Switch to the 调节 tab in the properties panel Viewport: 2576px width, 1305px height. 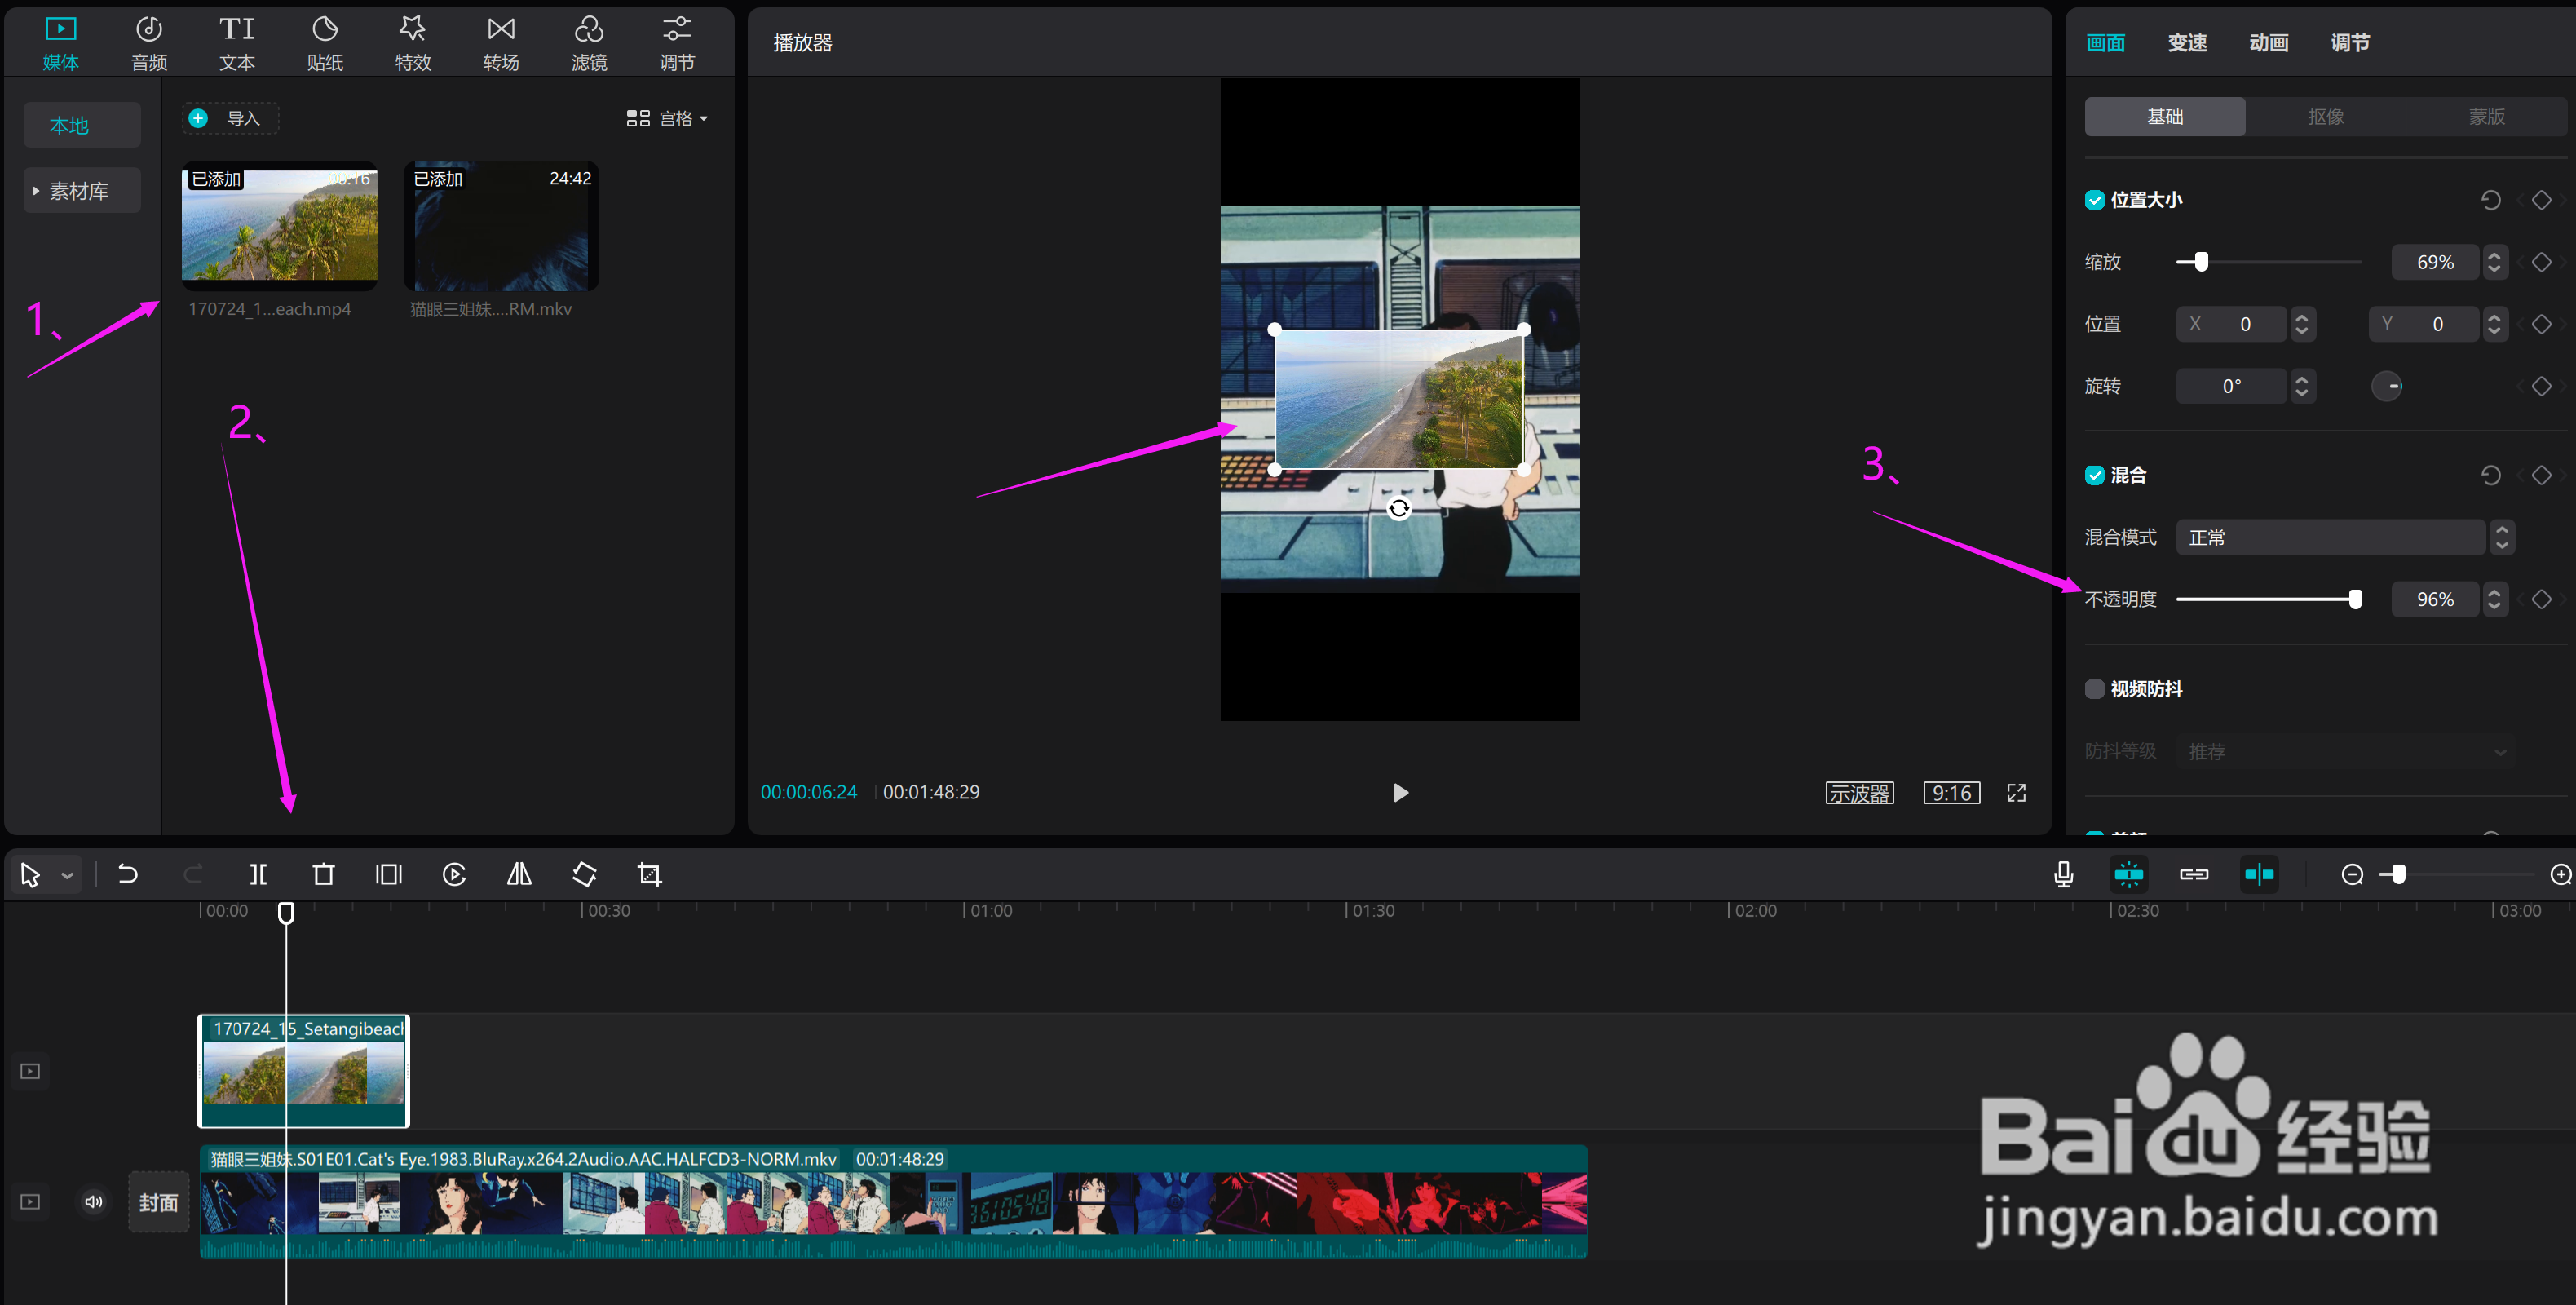click(x=2350, y=43)
